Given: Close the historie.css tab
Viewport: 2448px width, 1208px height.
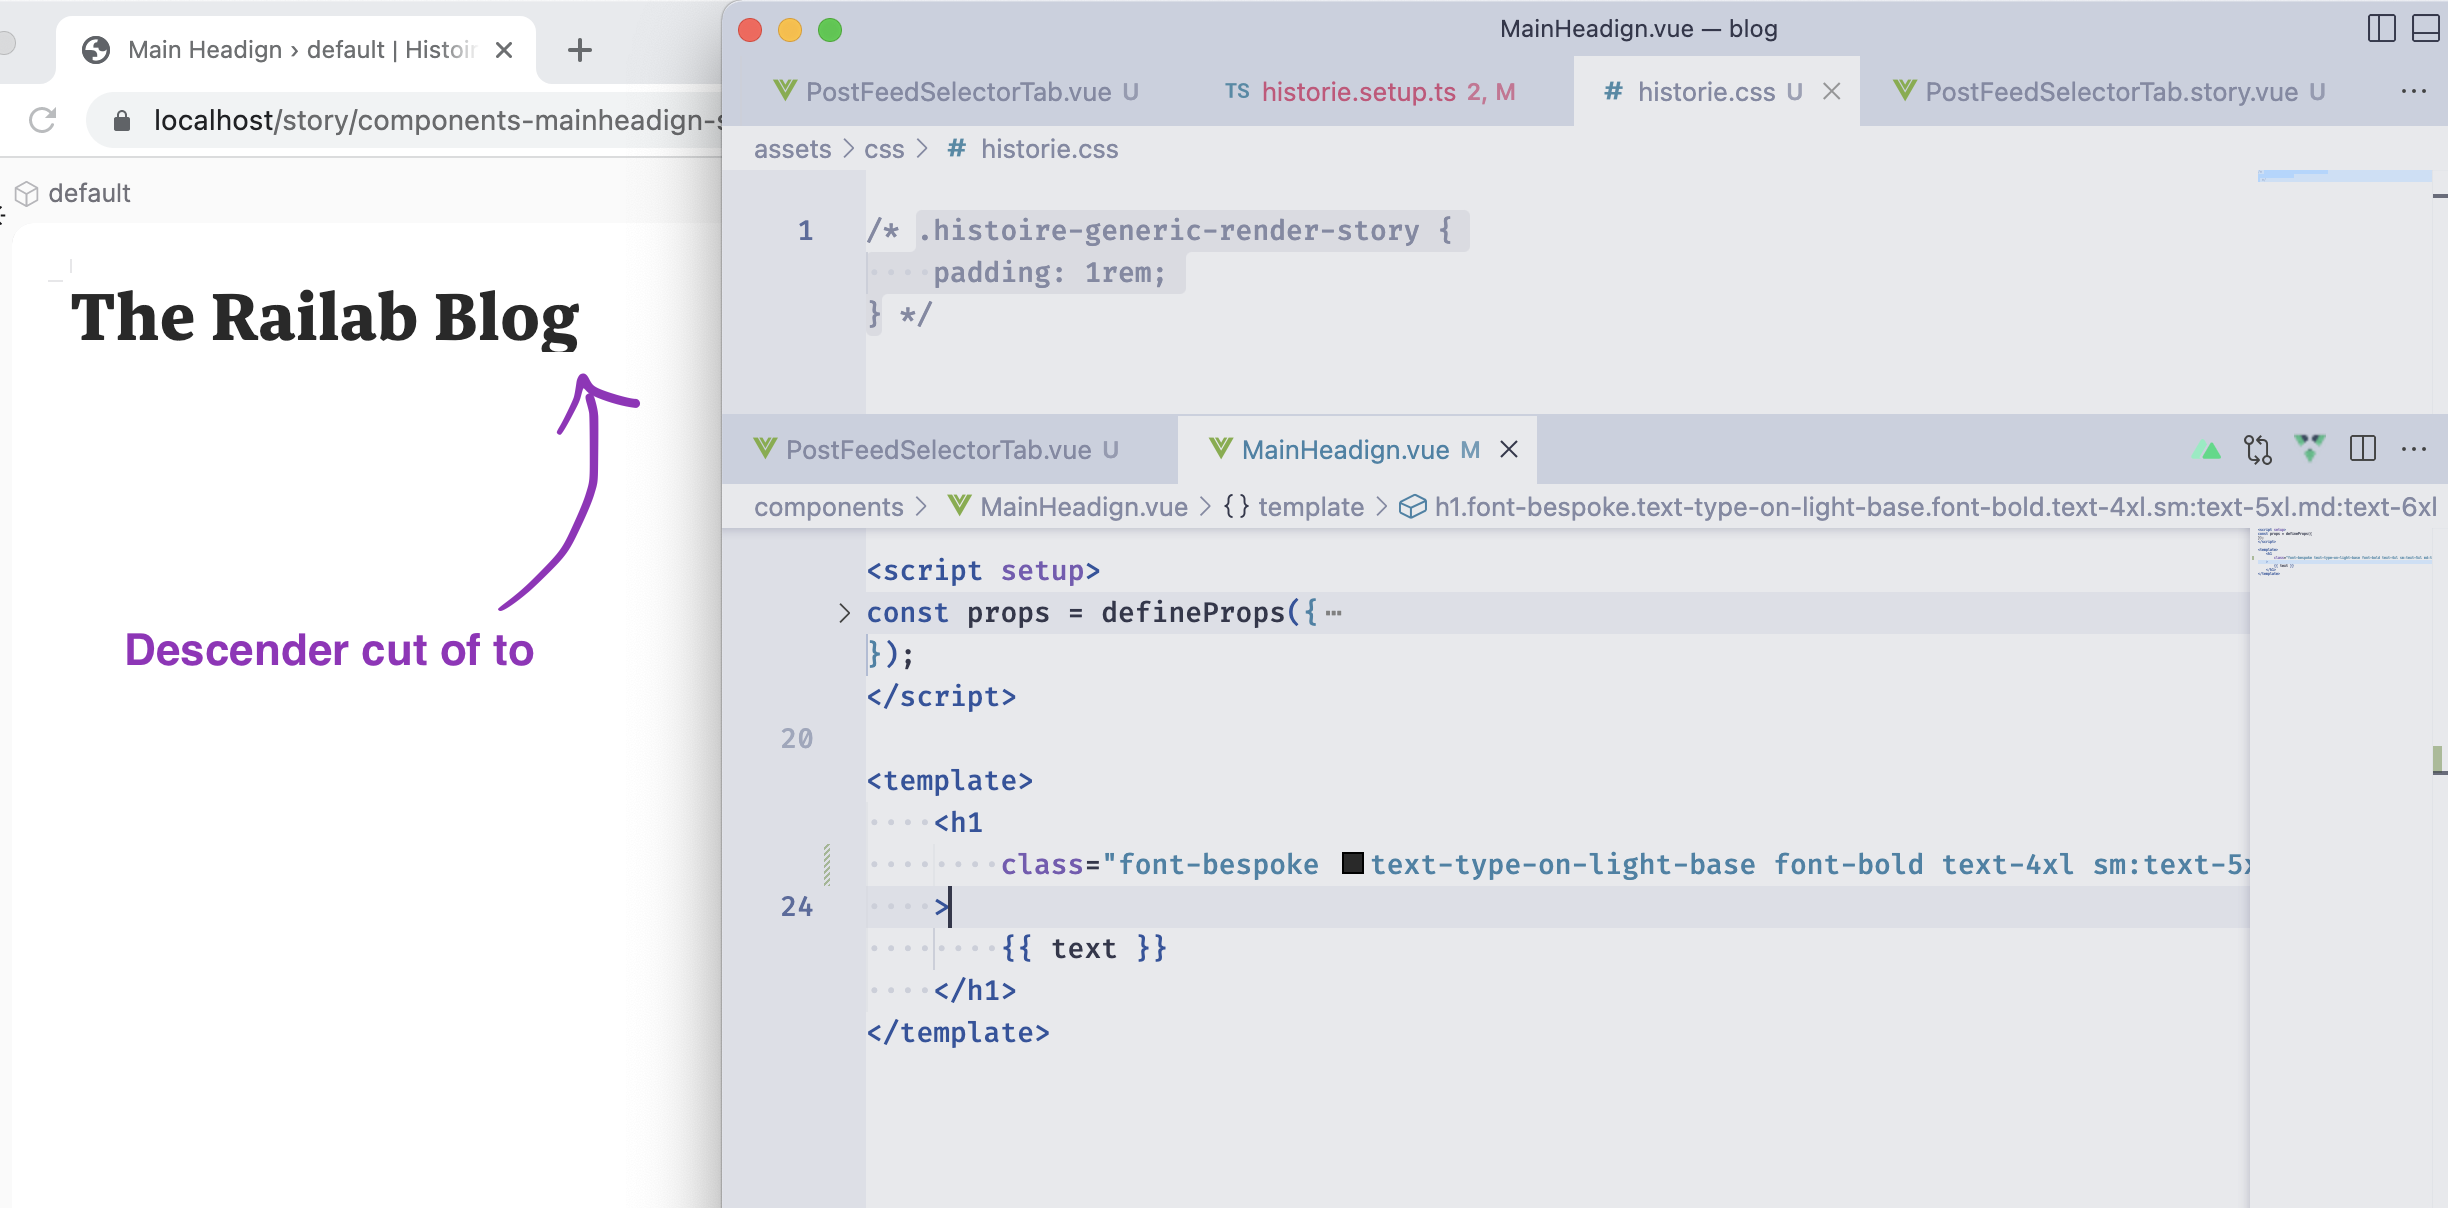Looking at the screenshot, I should [1832, 92].
